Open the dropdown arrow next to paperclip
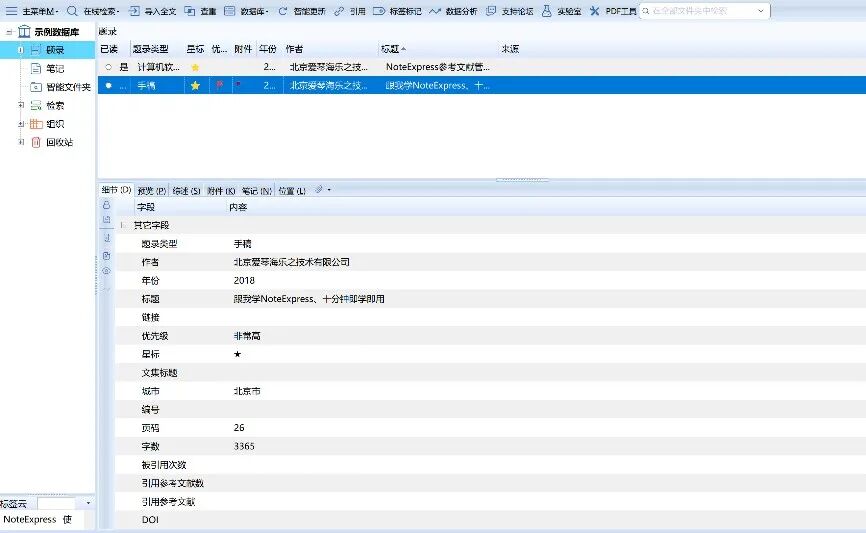The image size is (866, 533). pyautogui.click(x=329, y=190)
